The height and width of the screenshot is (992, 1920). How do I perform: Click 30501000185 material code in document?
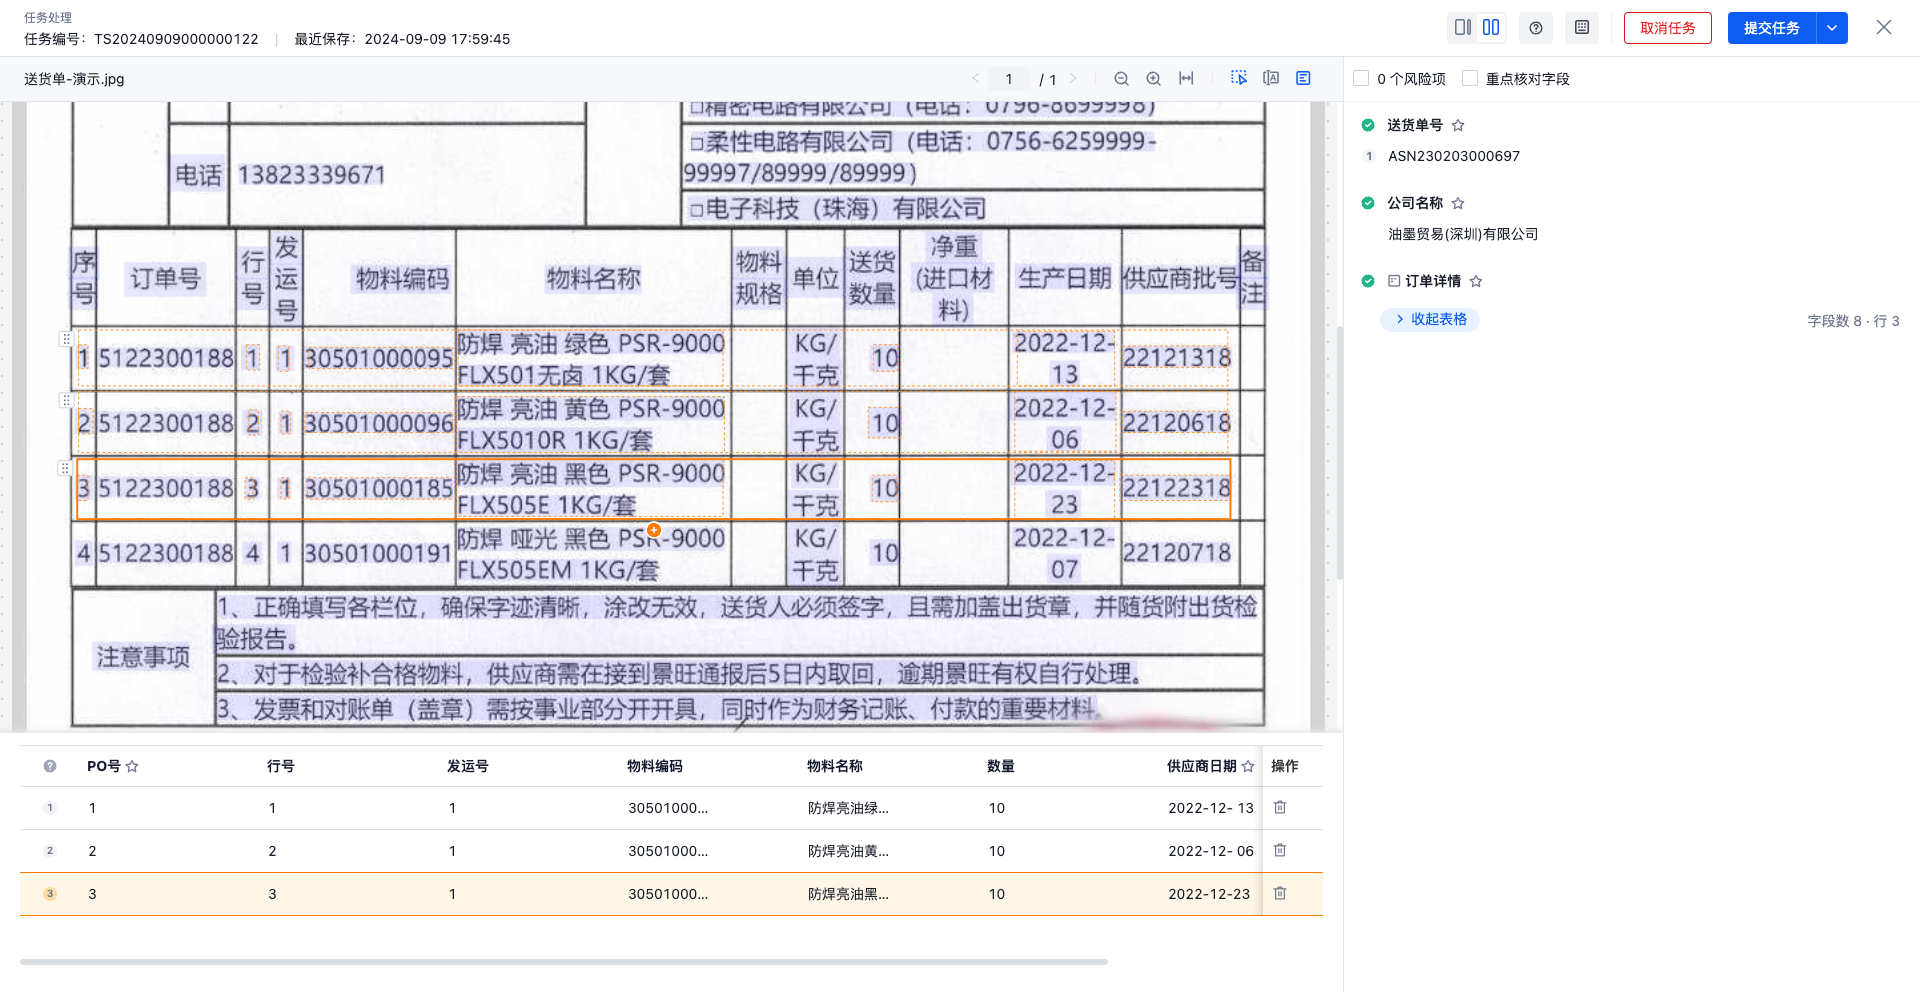[378, 488]
